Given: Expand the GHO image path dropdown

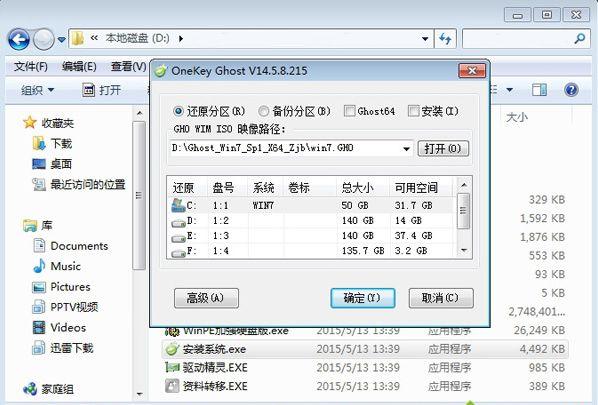Looking at the screenshot, I should tap(407, 148).
